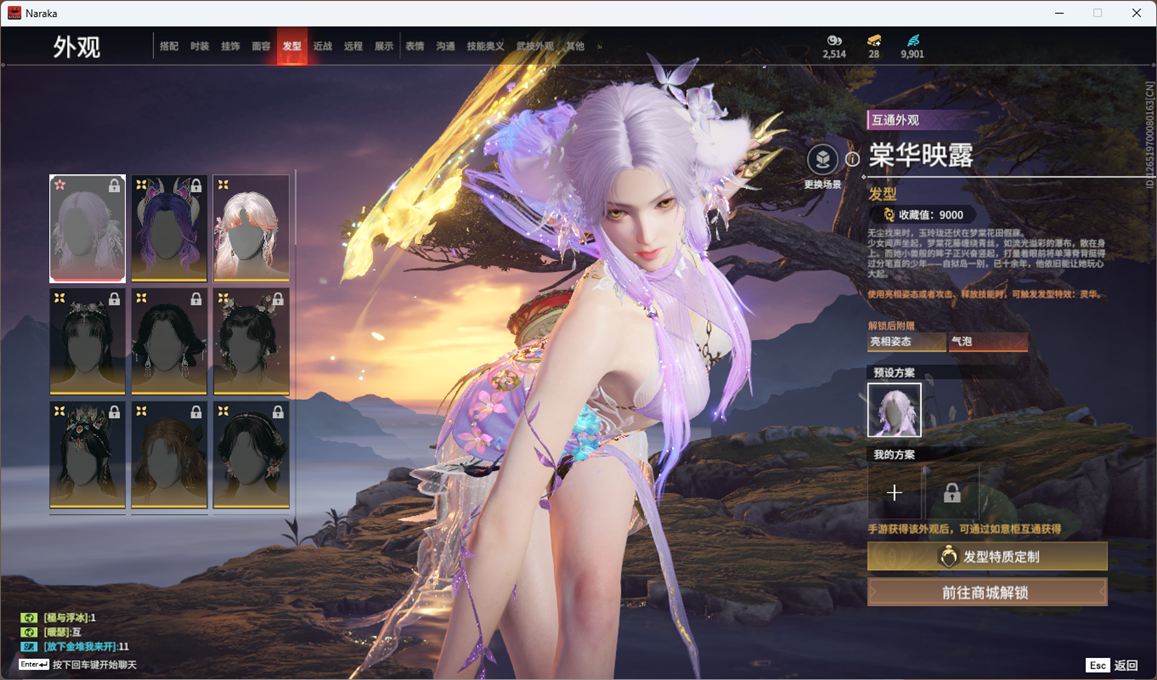
Task: Go to the 近战 (melee) tab
Action: pyautogui.click(x=322, y=46)
